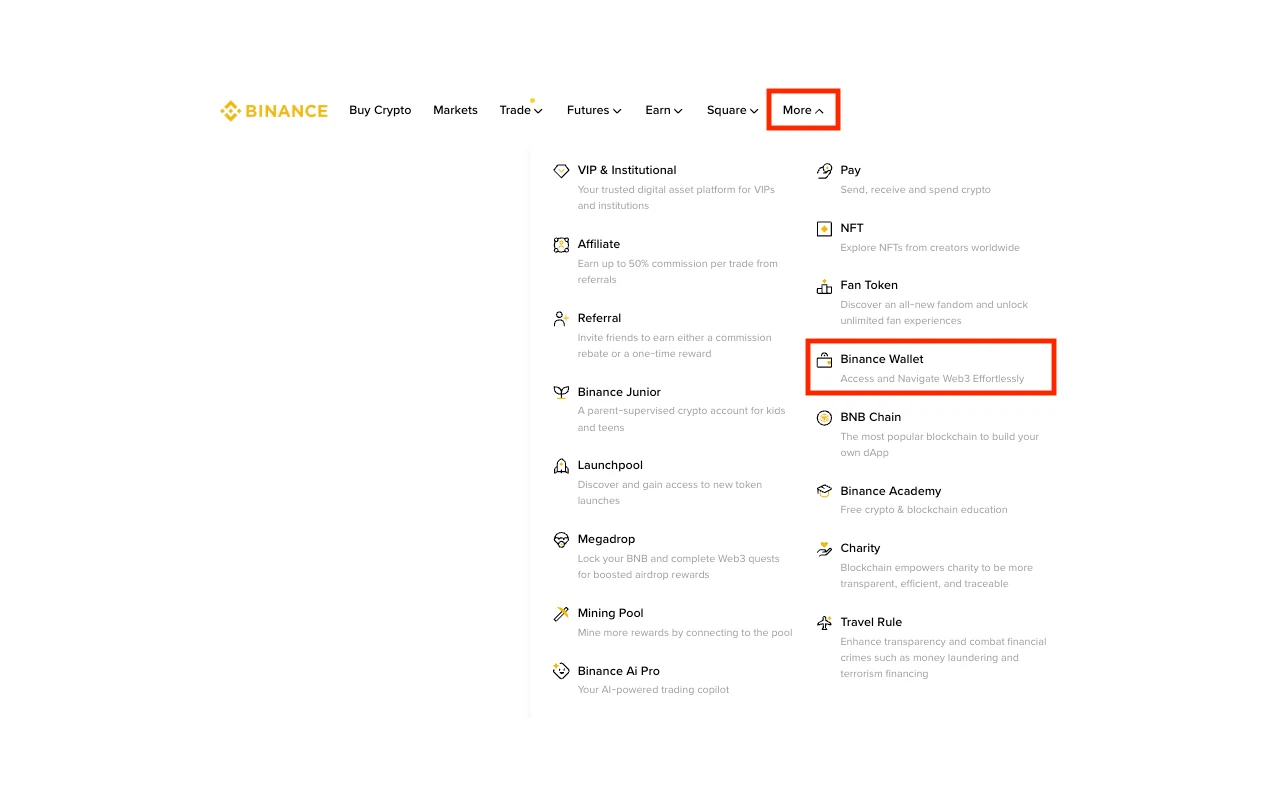Click the Affiliate icon
Image resolution: width=1280 pixels, height=800 pixels.
tap(561, 245)
